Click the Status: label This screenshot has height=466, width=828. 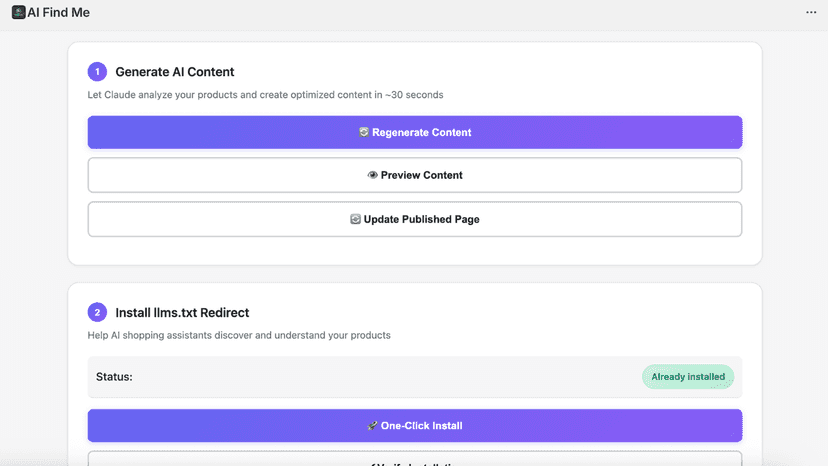(x=114, y=377)
